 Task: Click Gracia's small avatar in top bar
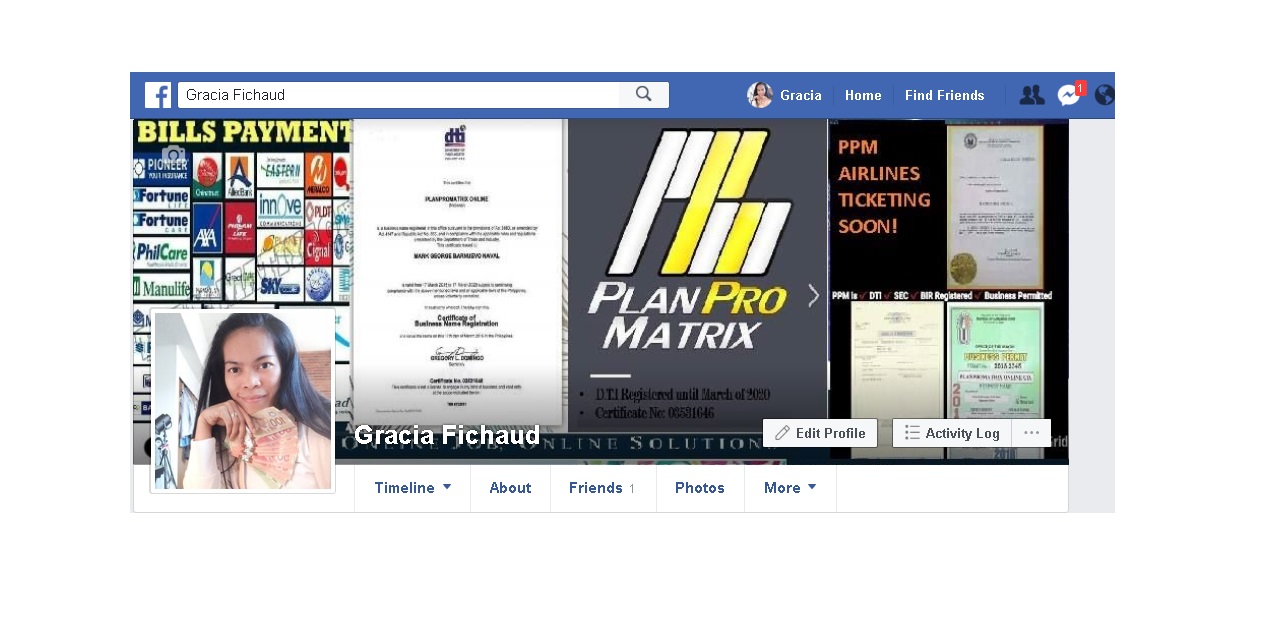(x=760, y=96)
